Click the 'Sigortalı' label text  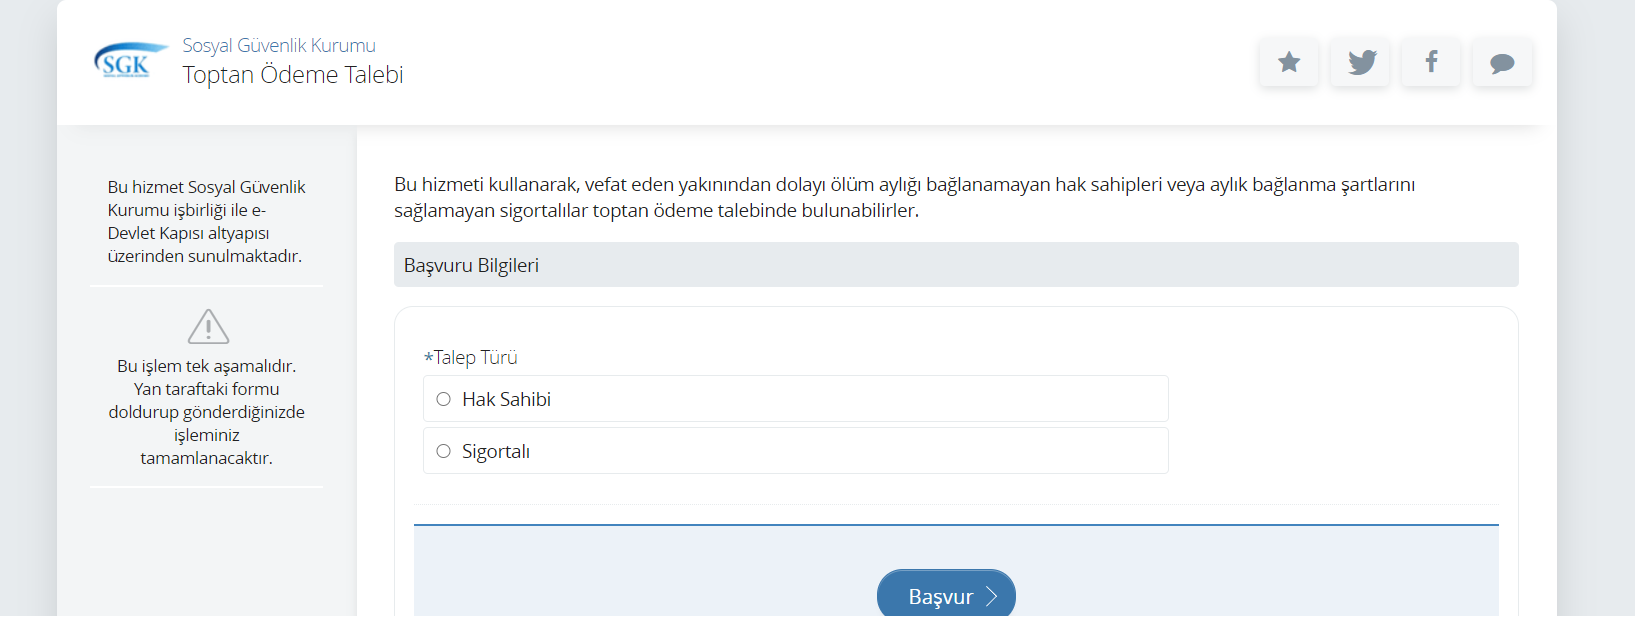(496, 451)
